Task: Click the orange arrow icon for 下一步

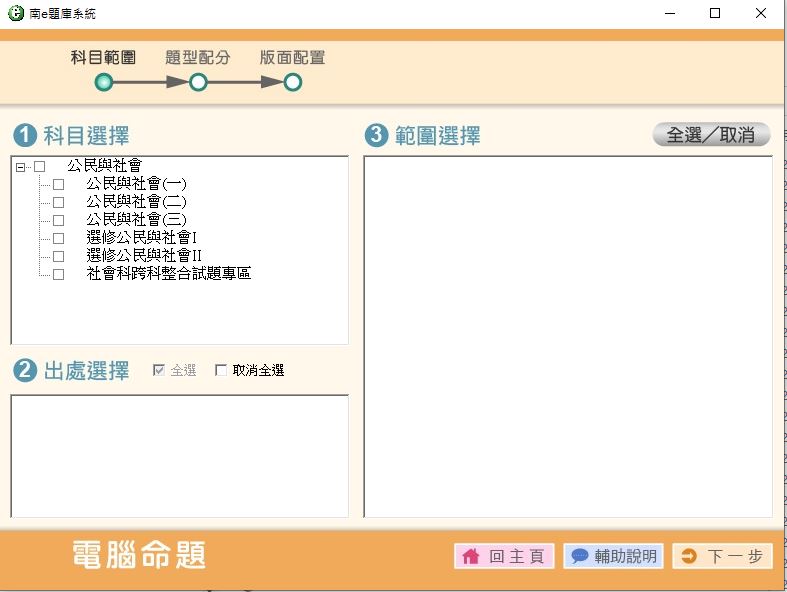Action: pyautogui.click(x=689, y=557)
